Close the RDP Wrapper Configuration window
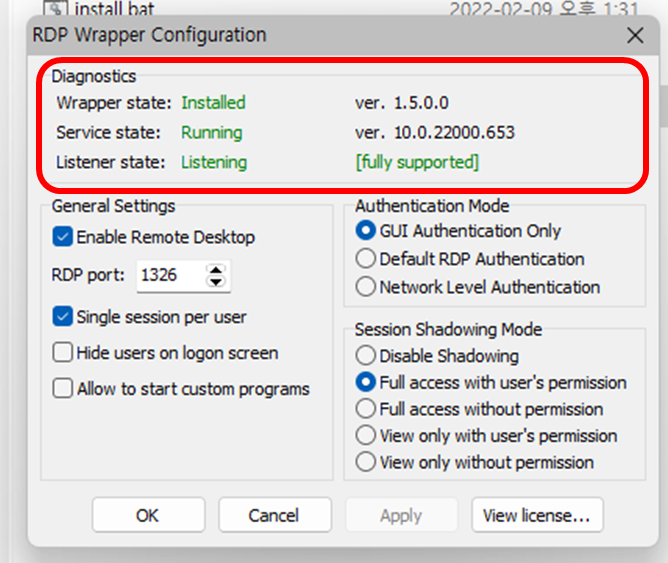668x563 pixels. pyautogui.click(x=635, y=35)
